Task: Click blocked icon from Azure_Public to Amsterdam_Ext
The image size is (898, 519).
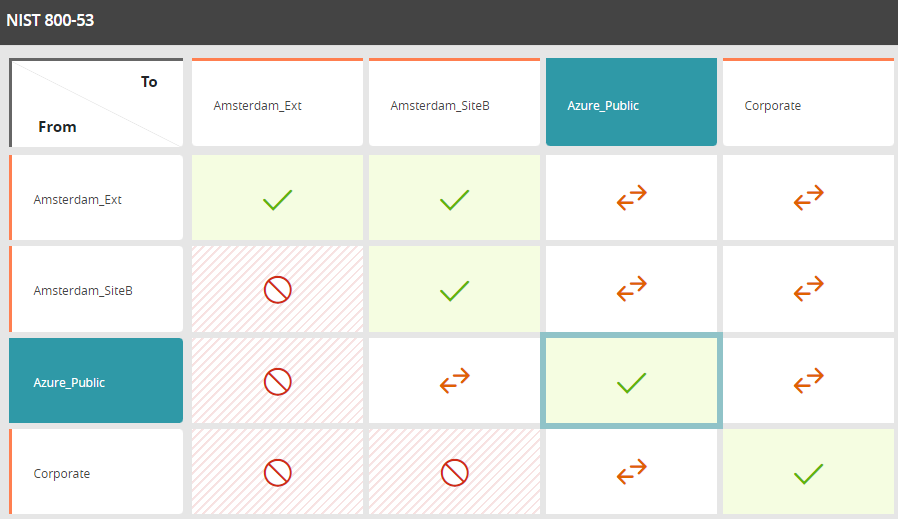Action: click(277, 381)
